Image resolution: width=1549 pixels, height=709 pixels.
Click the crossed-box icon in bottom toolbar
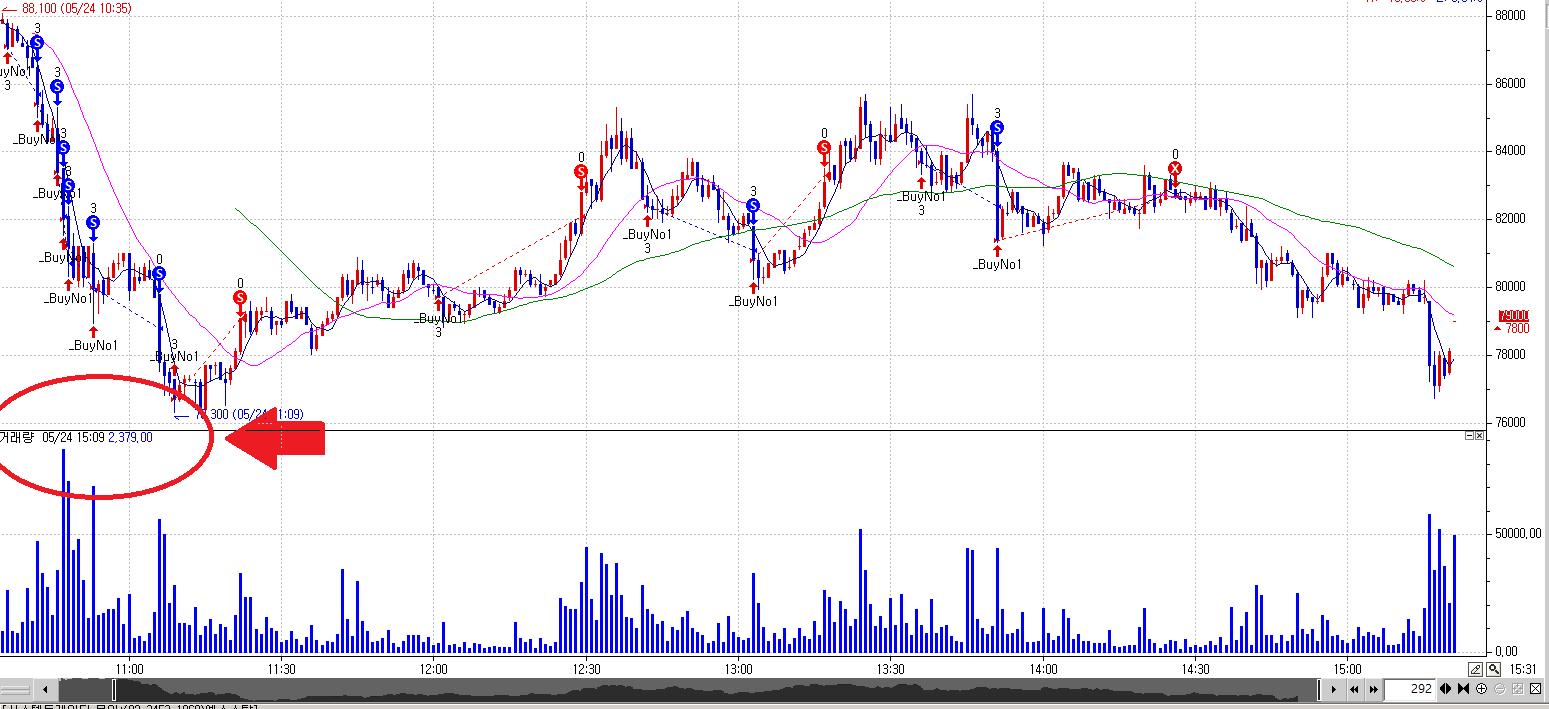click(1535, 689)
